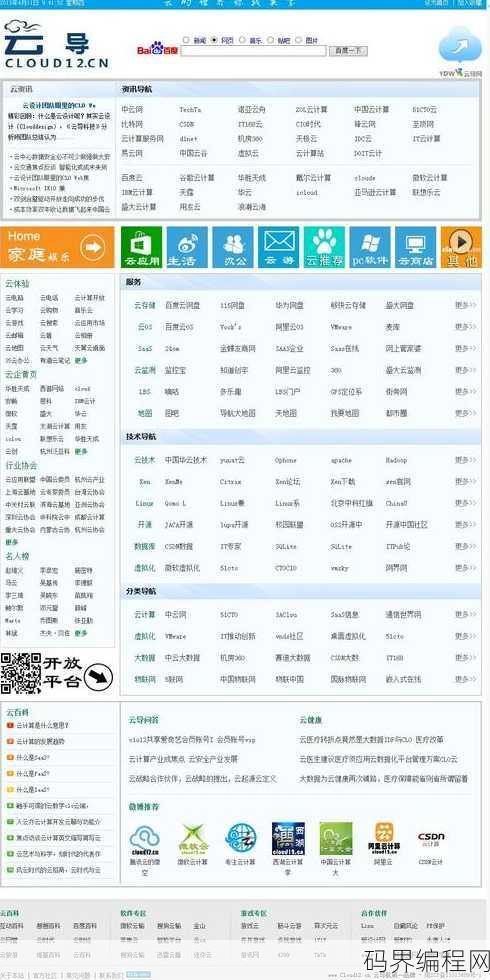Screen dimensions: 490x980
Task: Expand 更多 in the 云存储 row
Action: pyautogui.click(x=465, y=306)
